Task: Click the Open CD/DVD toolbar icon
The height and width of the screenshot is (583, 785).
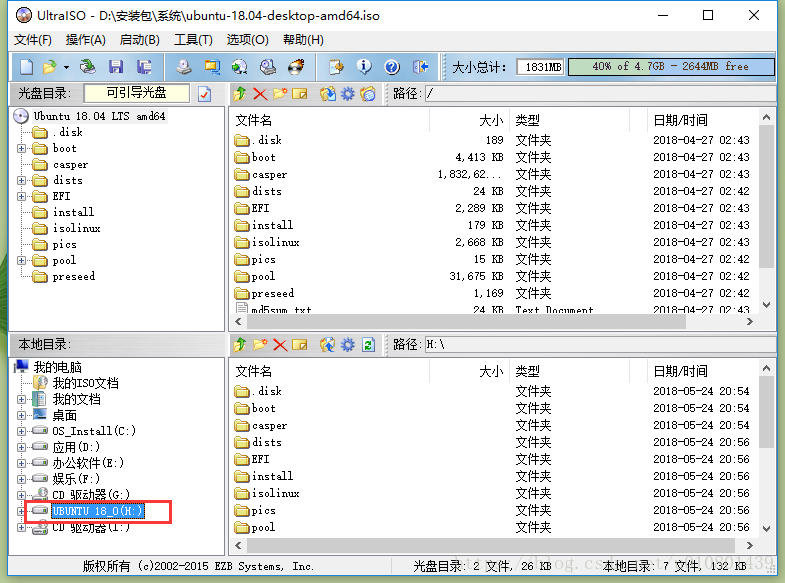Action: pos(88,67)
